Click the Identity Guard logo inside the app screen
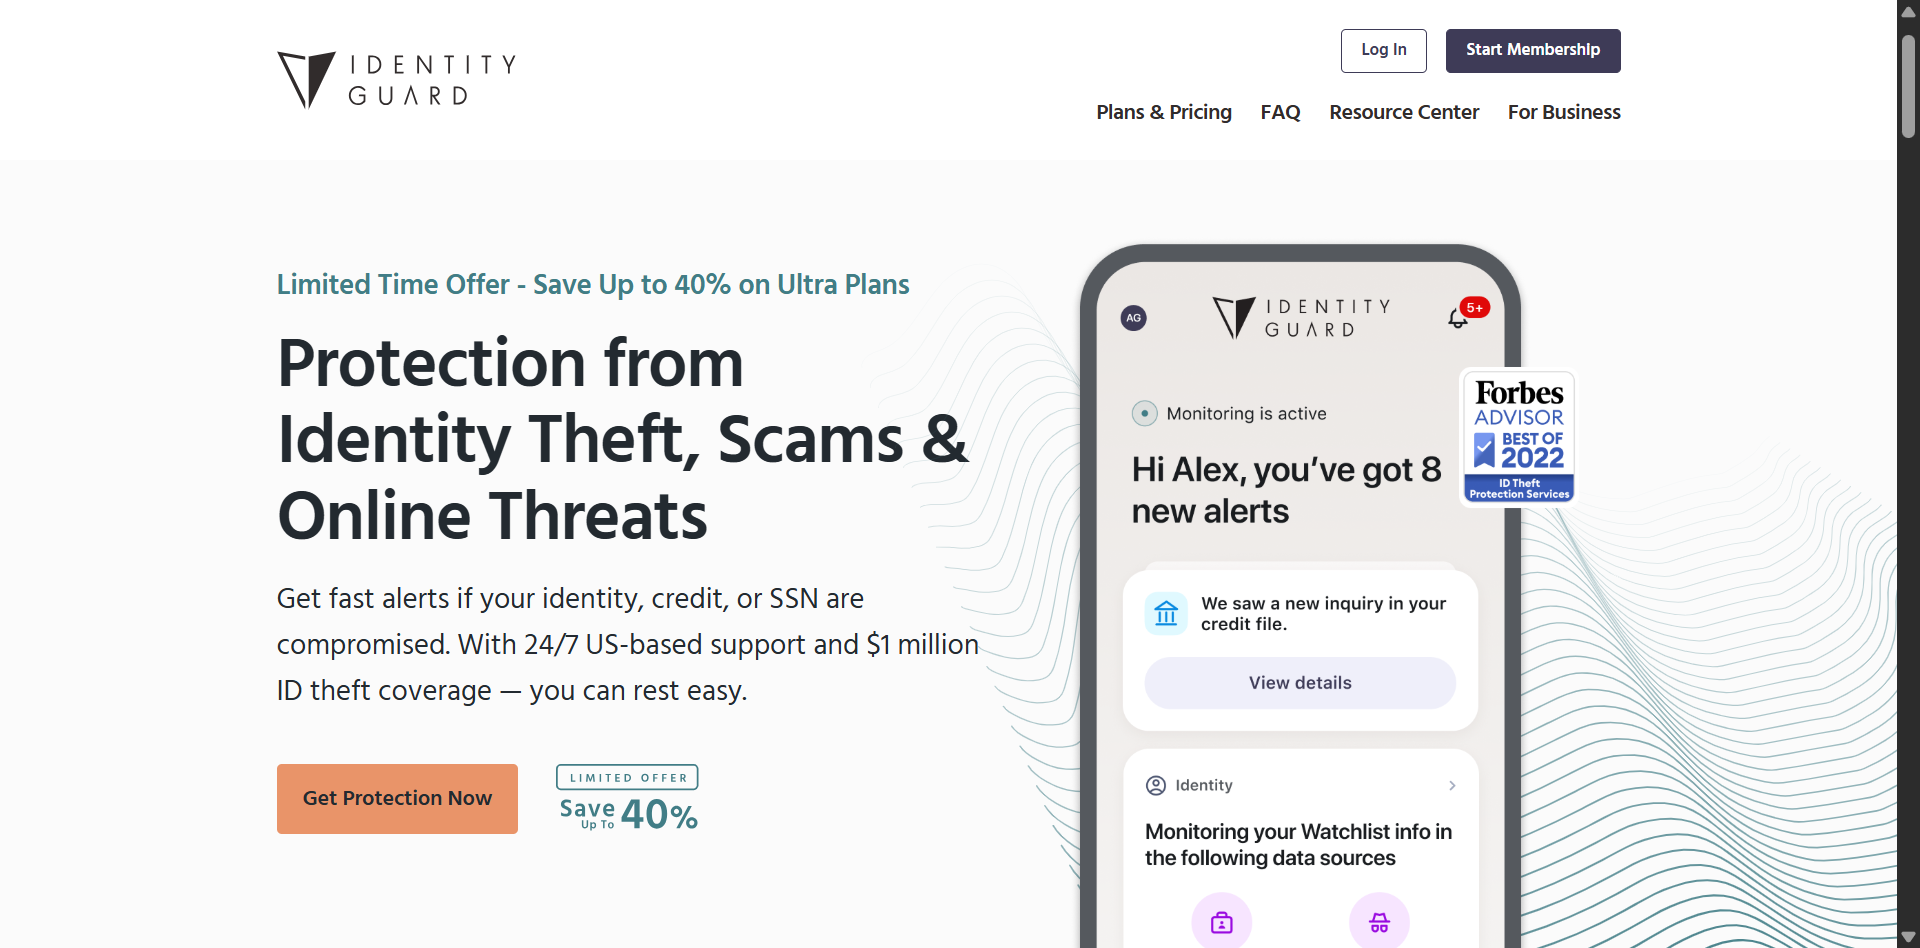This screenshot has height=948, width=1920. coord(1300,317)
